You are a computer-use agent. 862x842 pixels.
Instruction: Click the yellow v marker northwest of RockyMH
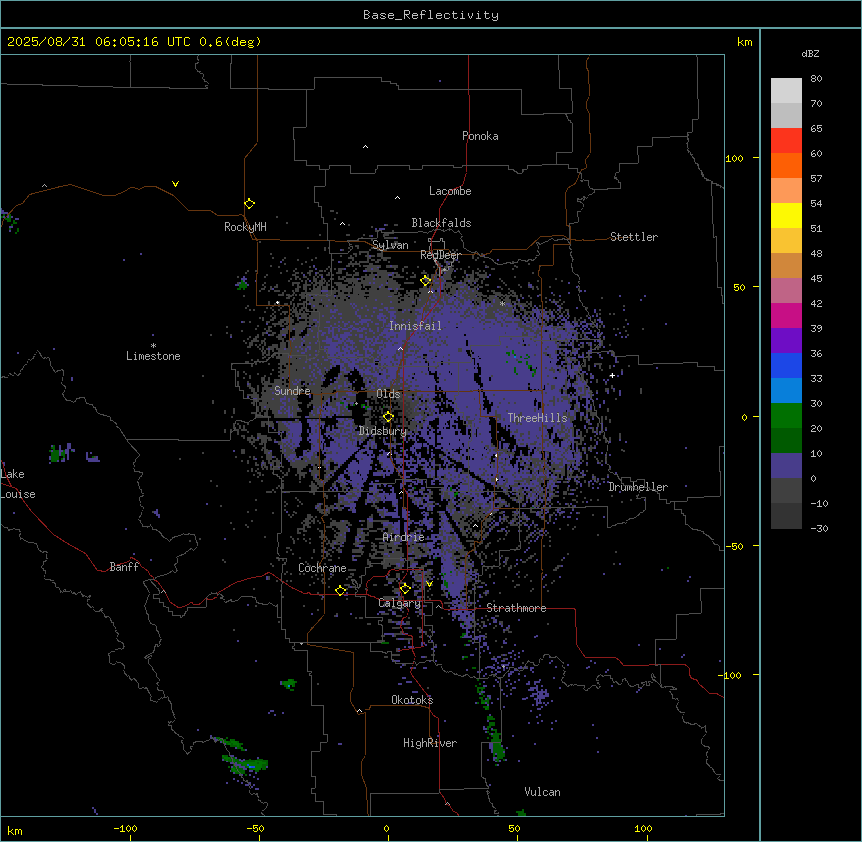point(175,184)
